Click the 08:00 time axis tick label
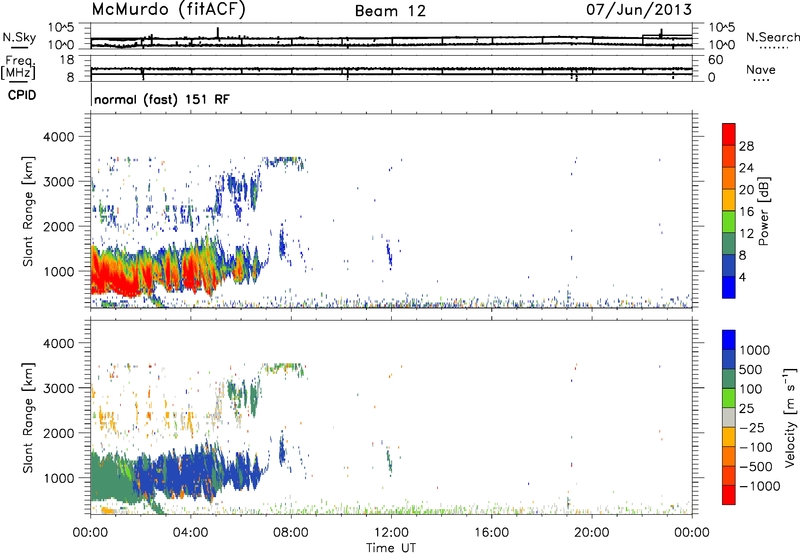This screenshot has width=800, height=554. pyautogui.click(x=291, y=533)
